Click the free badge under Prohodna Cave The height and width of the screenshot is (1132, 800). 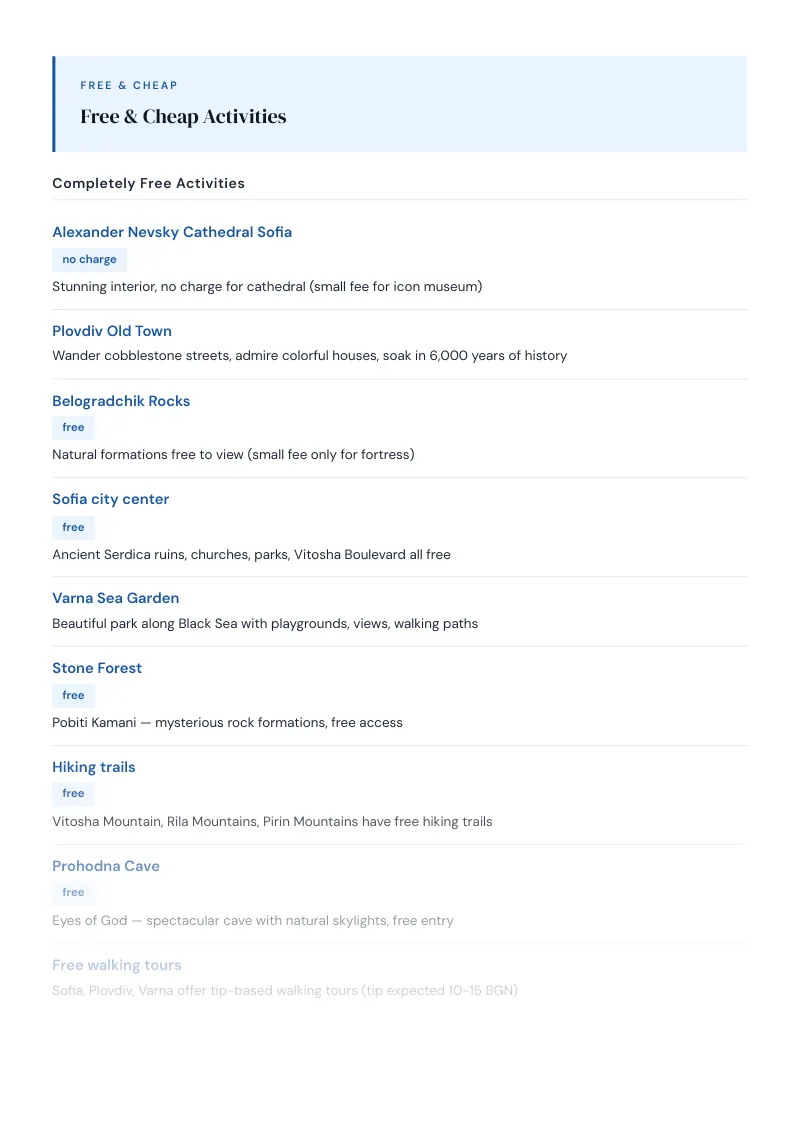[x=73, y=892]
